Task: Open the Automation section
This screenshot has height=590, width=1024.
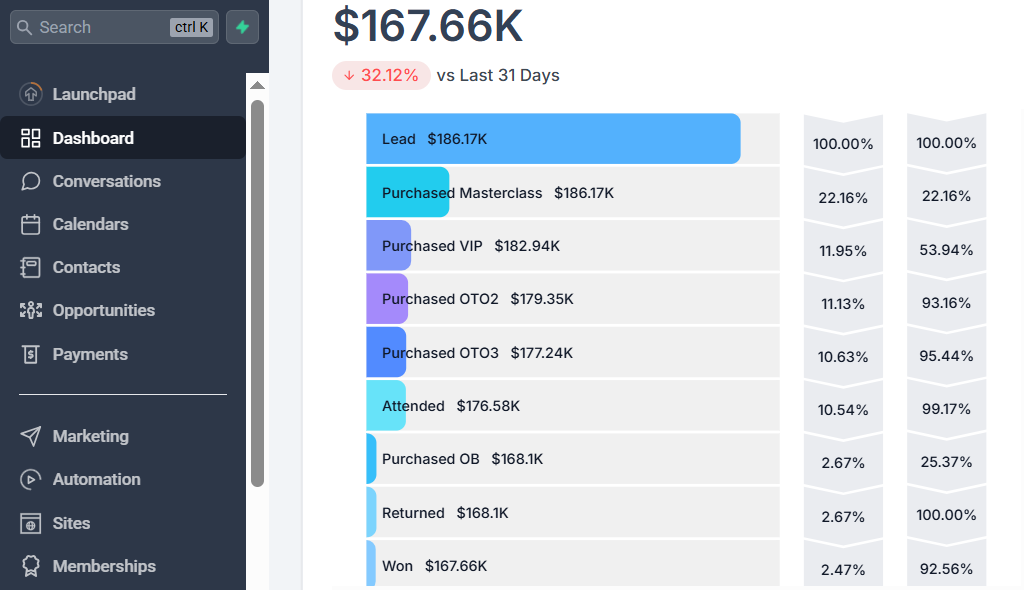Action: click(94, 479)
